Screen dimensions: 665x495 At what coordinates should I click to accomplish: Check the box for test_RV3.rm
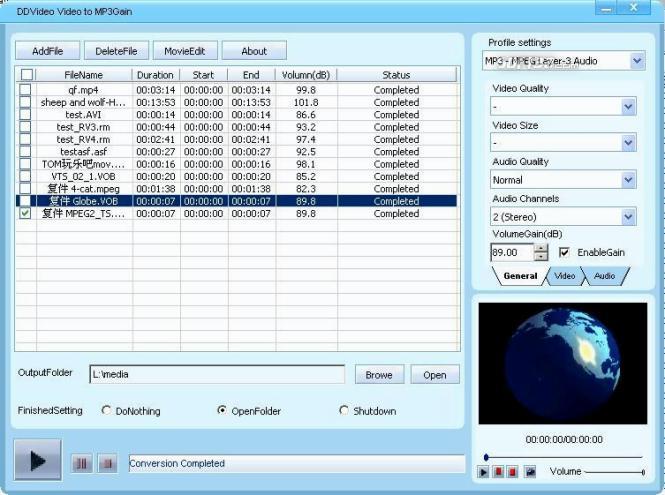coord(25,127)
